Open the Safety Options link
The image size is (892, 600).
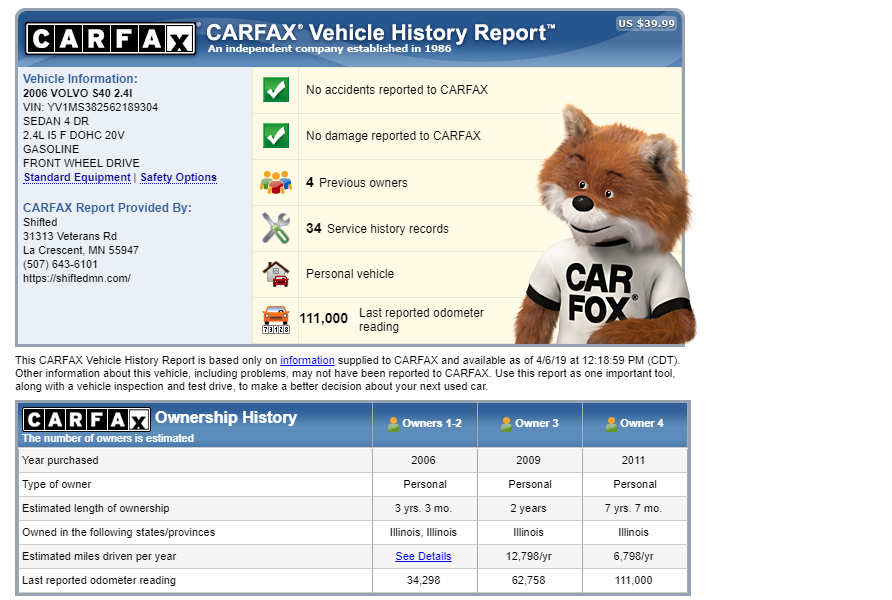click(x=179, y=177)
